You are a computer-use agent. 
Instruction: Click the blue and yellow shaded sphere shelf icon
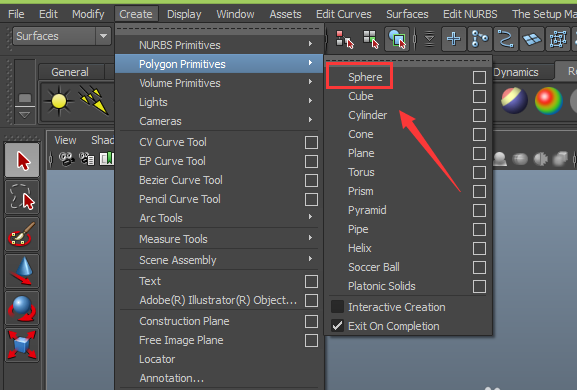coord(514,100)
